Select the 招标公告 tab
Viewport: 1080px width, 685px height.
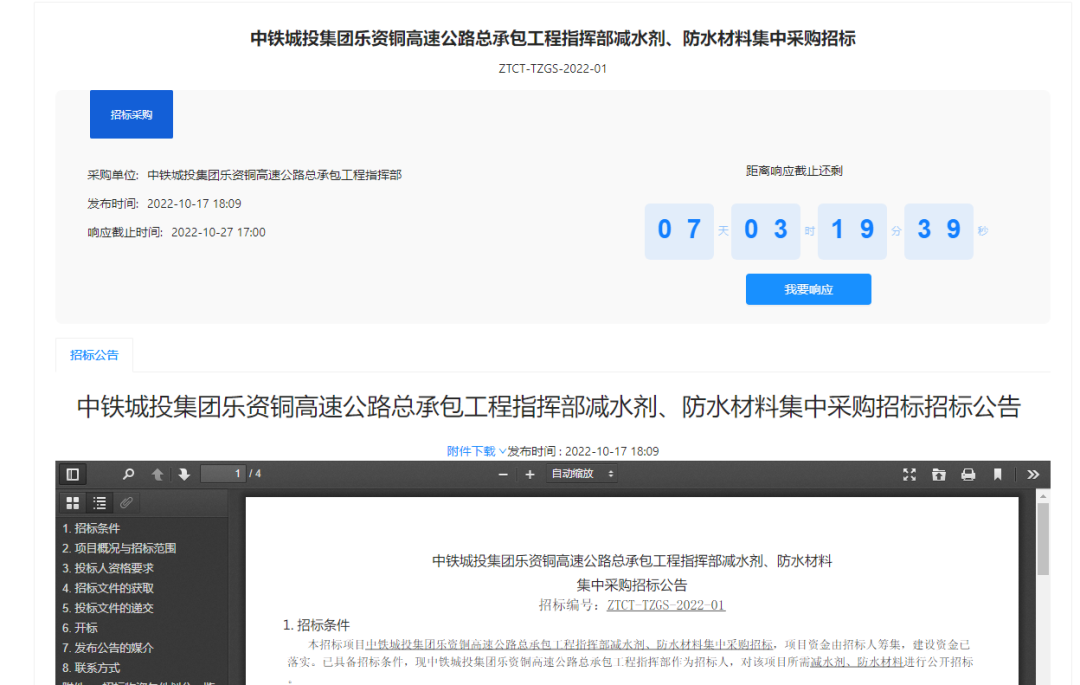[x=94, y=355]
